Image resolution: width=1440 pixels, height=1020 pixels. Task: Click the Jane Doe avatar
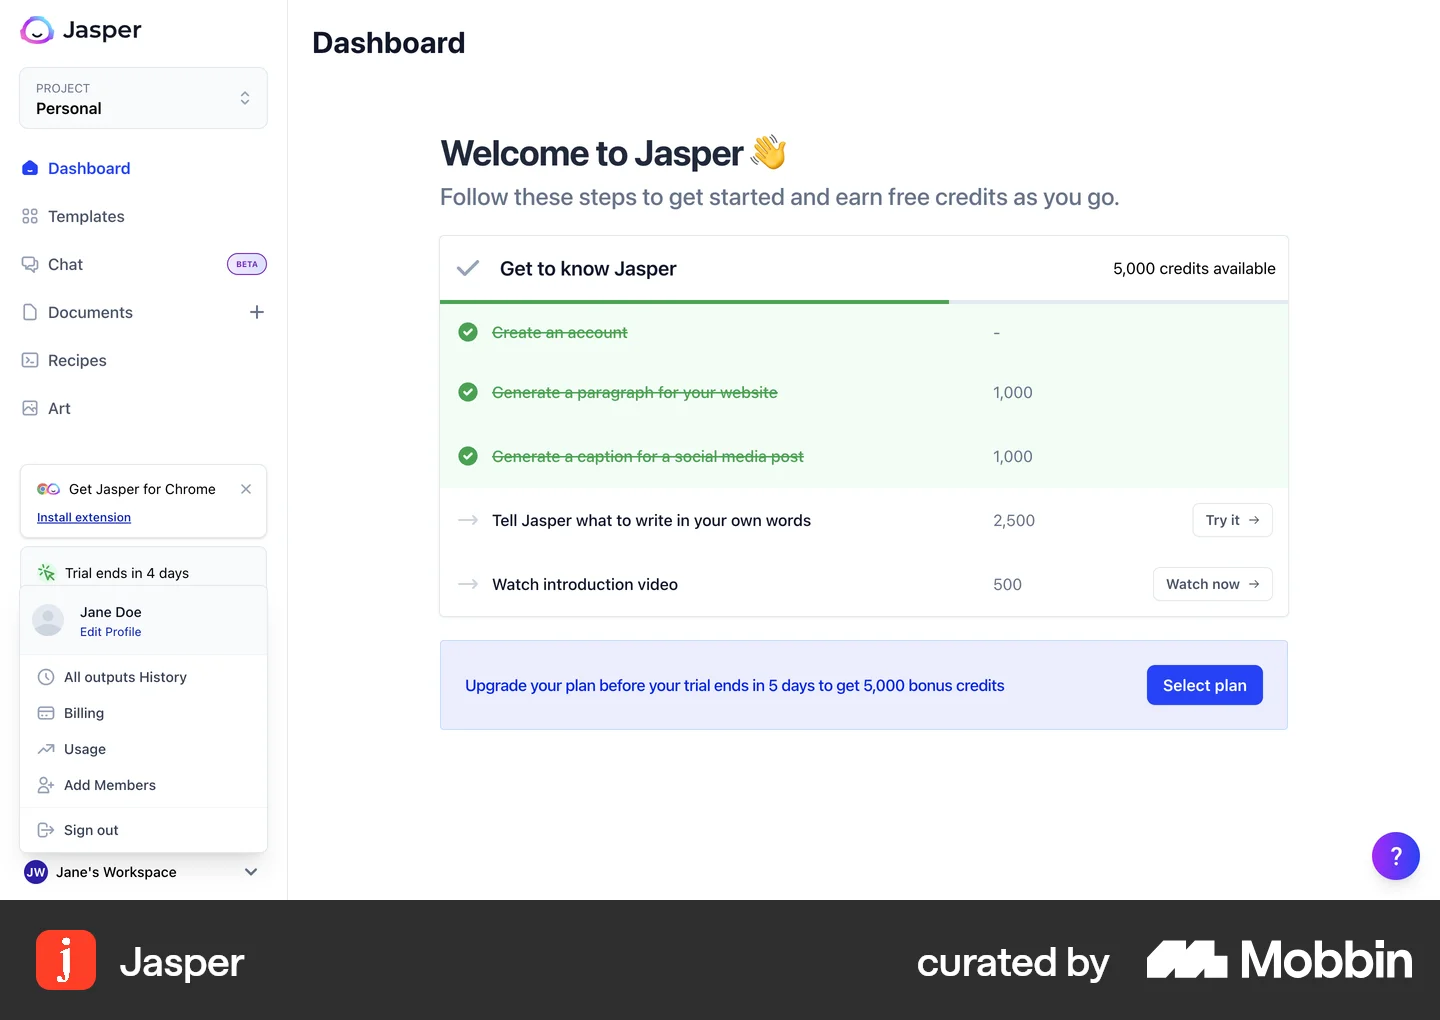pyautogui.click(x=48, y=620)
